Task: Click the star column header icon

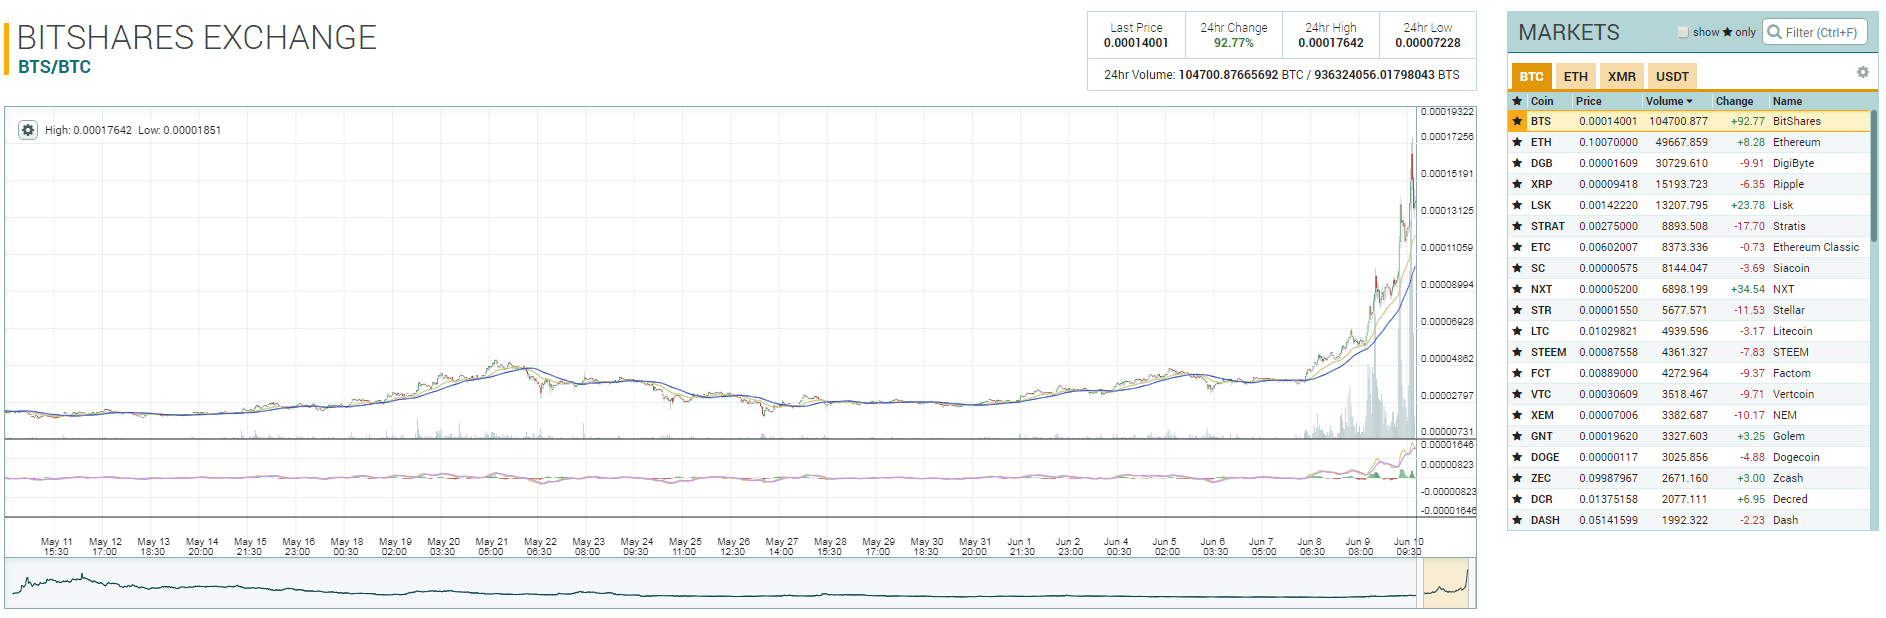Action: pyautogui.click(x=1517, y=101)
